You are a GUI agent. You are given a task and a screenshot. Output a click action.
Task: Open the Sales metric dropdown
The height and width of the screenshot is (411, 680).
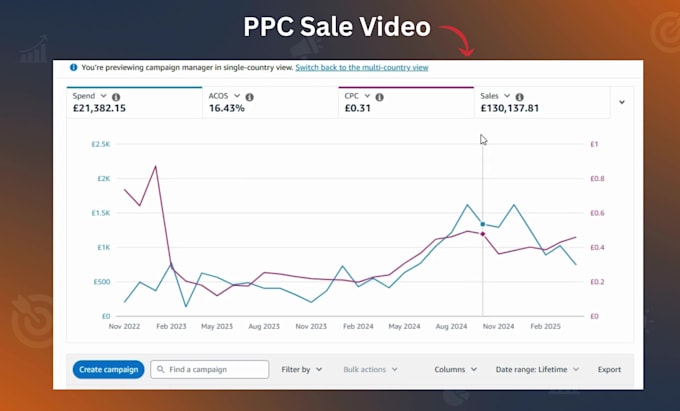point(507,96)
